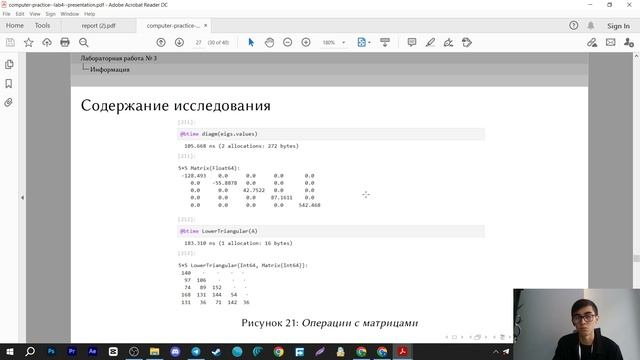Screen dimensions: 640x360
Task: Click the Sign In button
Action: pyautogui.click(x=618, y=26)
